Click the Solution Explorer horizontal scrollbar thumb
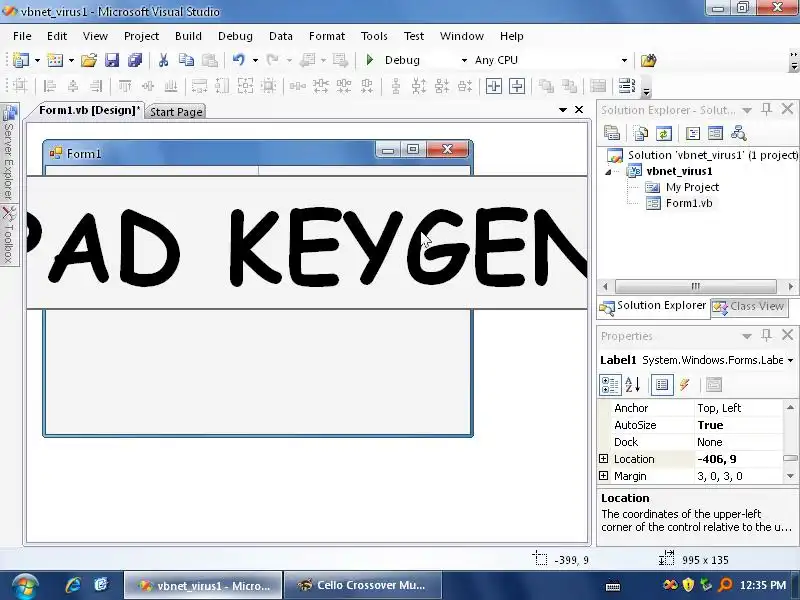The height and width of the screenshot is (600, 800). [x=695, y=286]
